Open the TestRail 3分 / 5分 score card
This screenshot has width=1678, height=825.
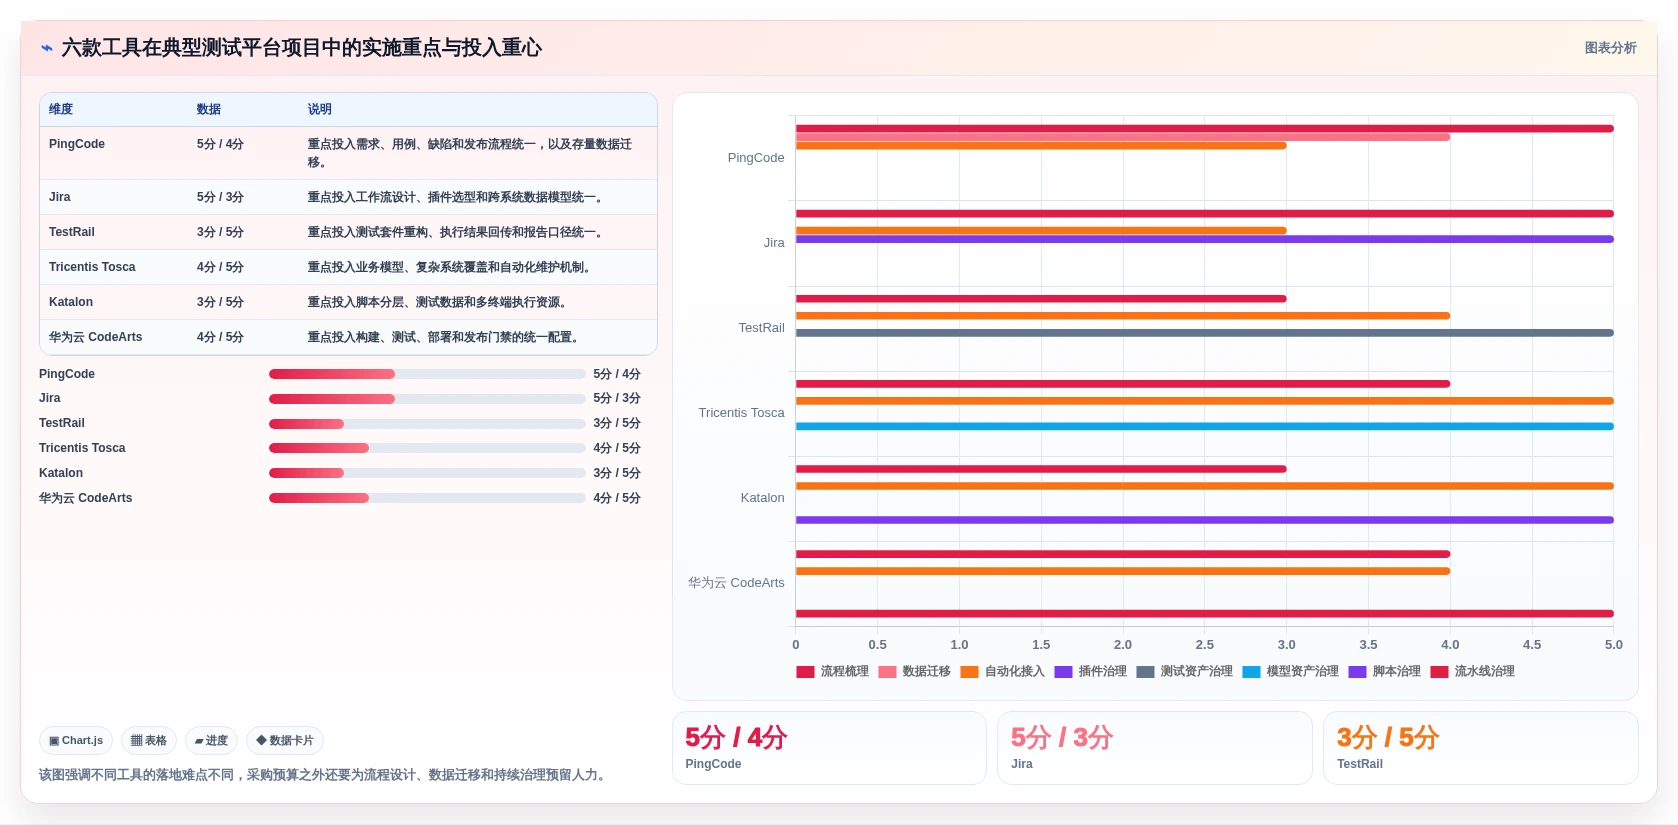tap(1481, 748)
